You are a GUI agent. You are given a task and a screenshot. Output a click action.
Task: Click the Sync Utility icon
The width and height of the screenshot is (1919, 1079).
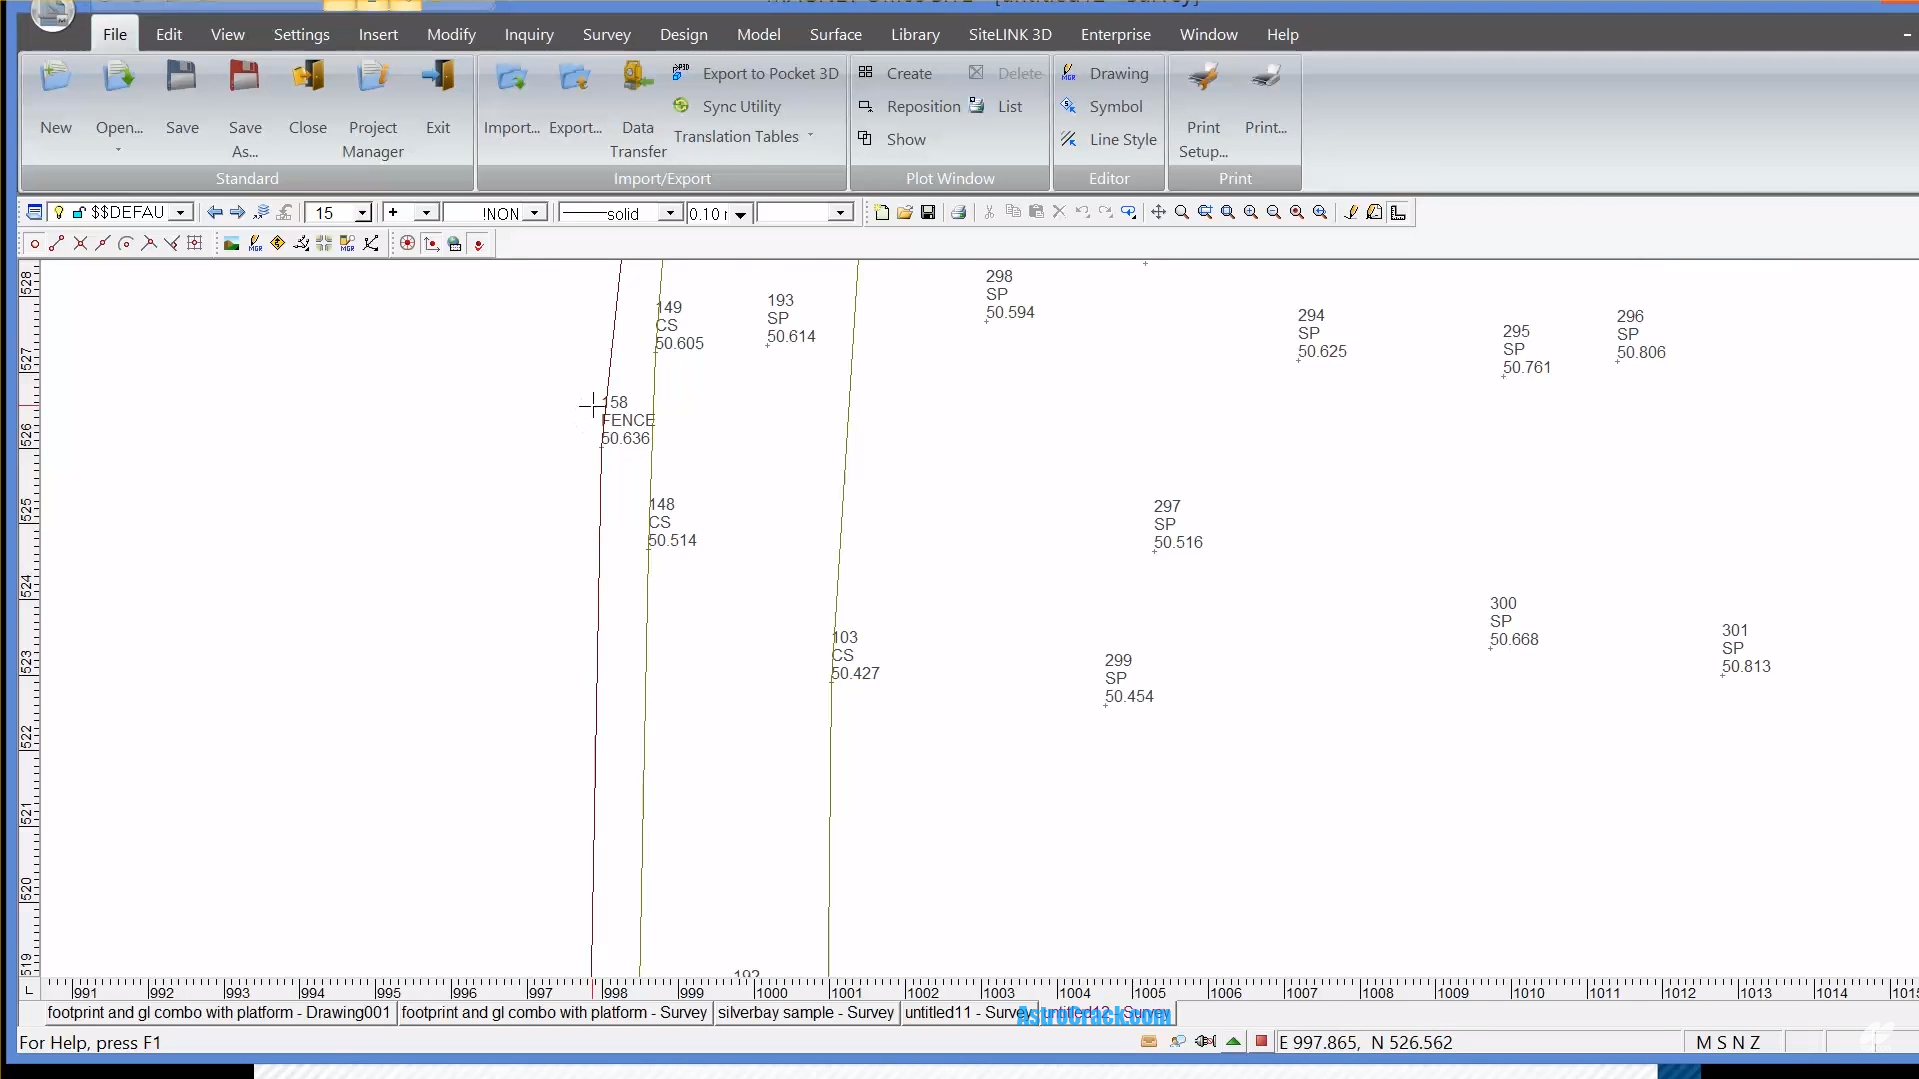point(681,105)
